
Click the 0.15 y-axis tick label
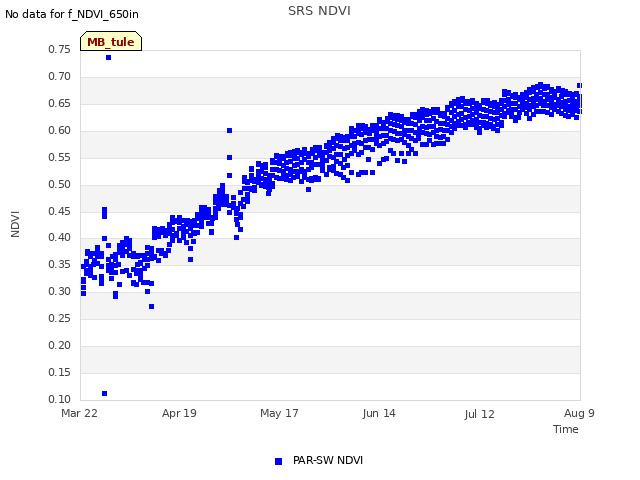pos(60,372)
